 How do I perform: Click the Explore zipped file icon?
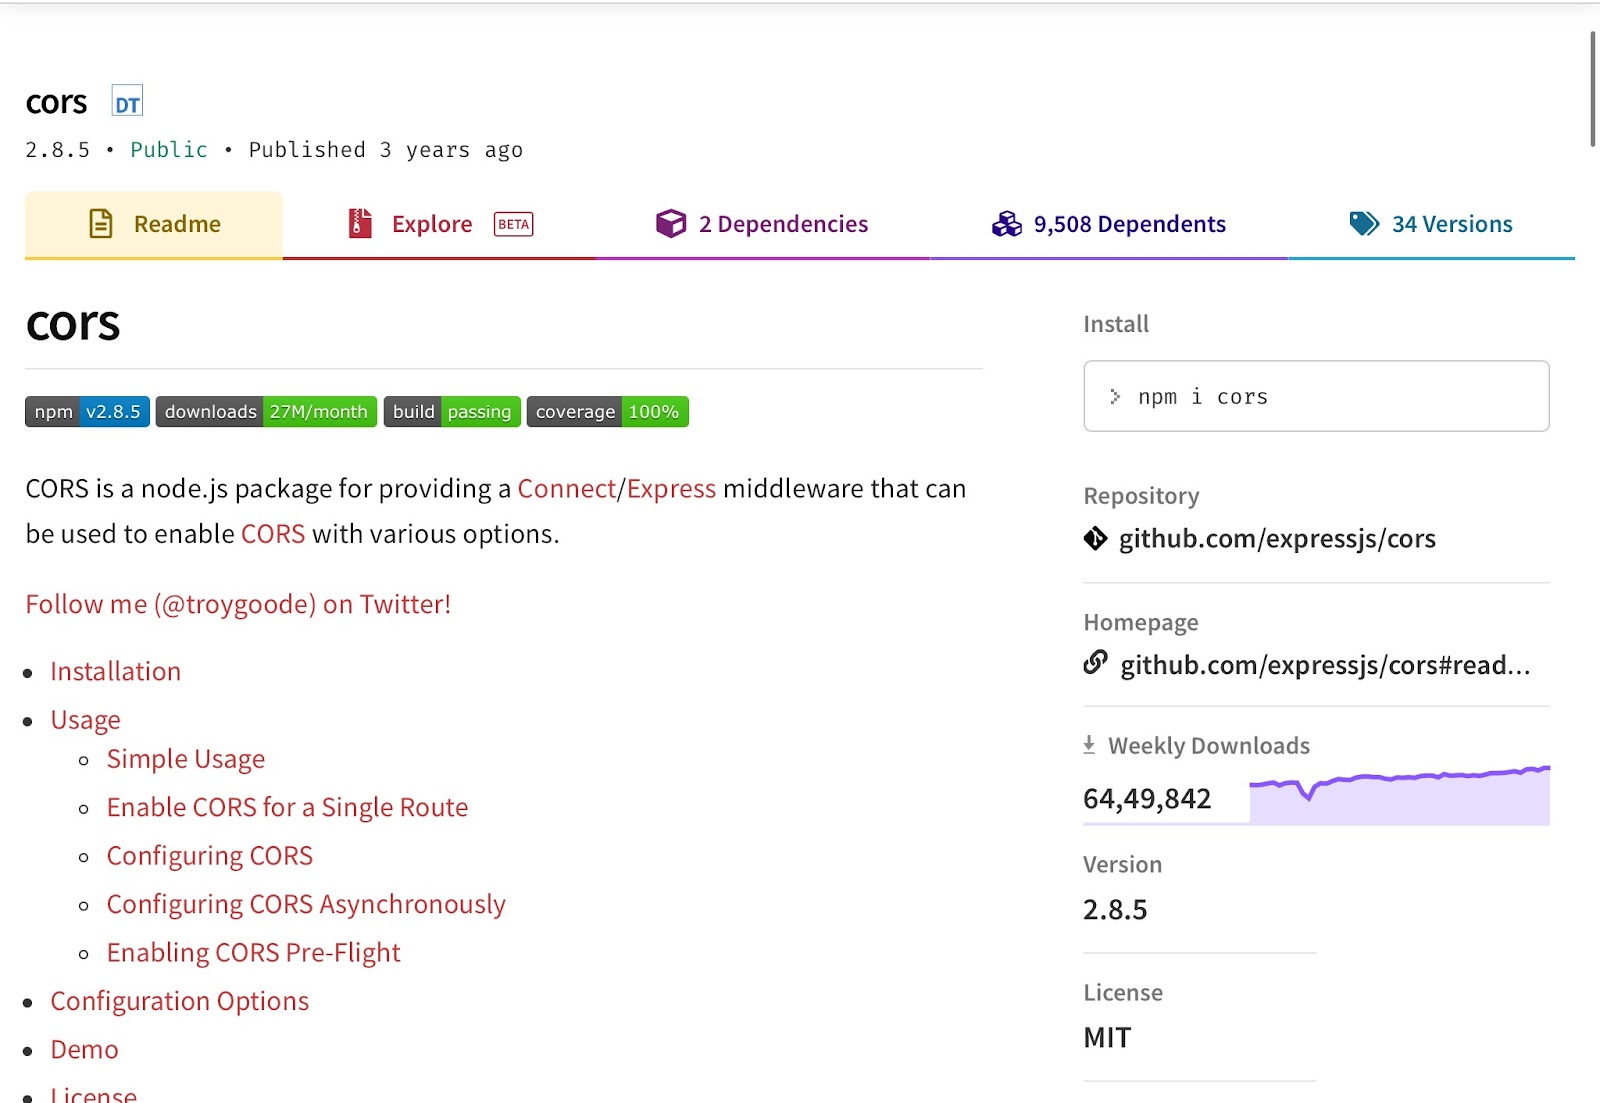360,223
